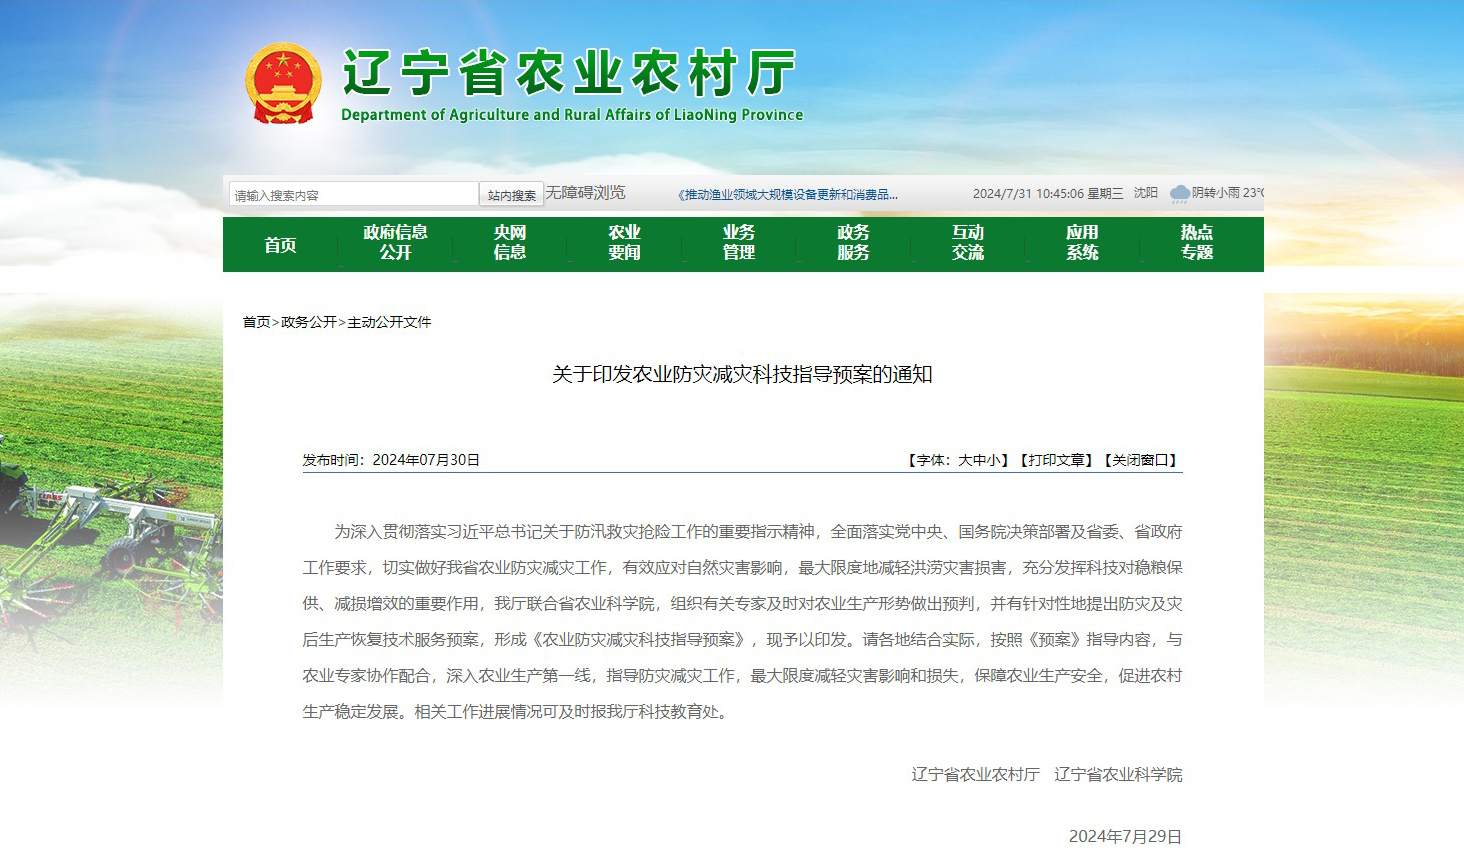Click 关闭窗口 to close the page
Viewport: 1464px width, 850px height.
[1140, 460]
